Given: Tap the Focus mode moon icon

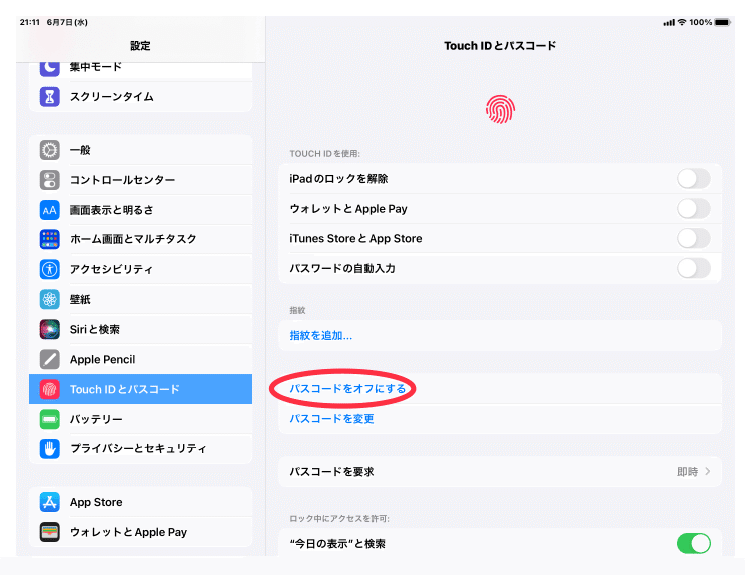Looking at the screenshot, I should coord(49,67).
